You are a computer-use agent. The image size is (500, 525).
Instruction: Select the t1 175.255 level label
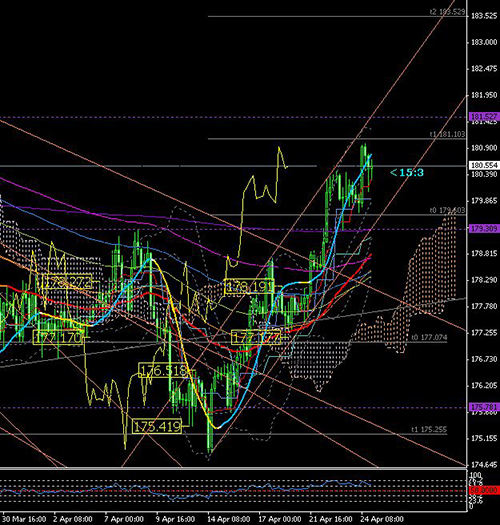pyautogui.click(x=429, y=430)
